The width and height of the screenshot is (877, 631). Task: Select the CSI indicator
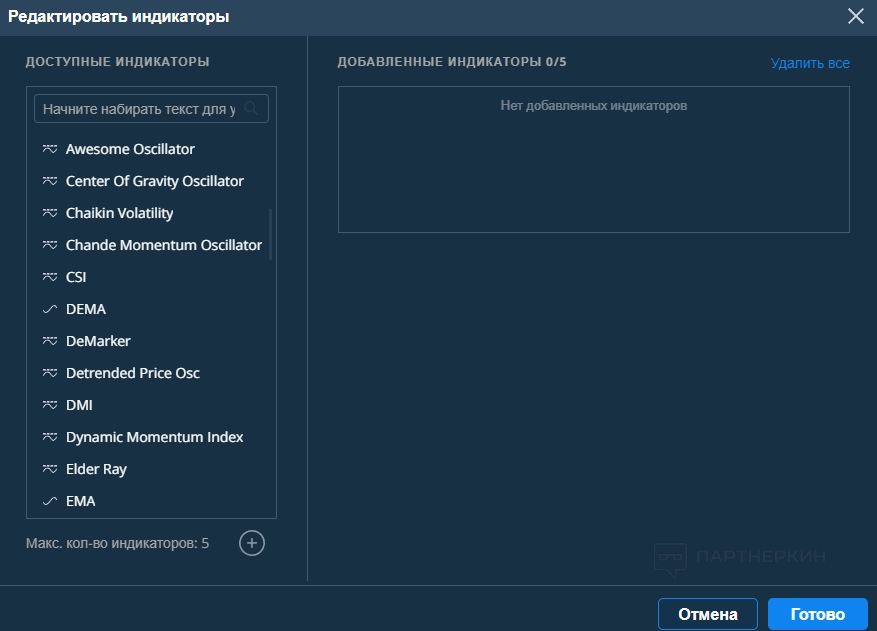click(76, 277)
